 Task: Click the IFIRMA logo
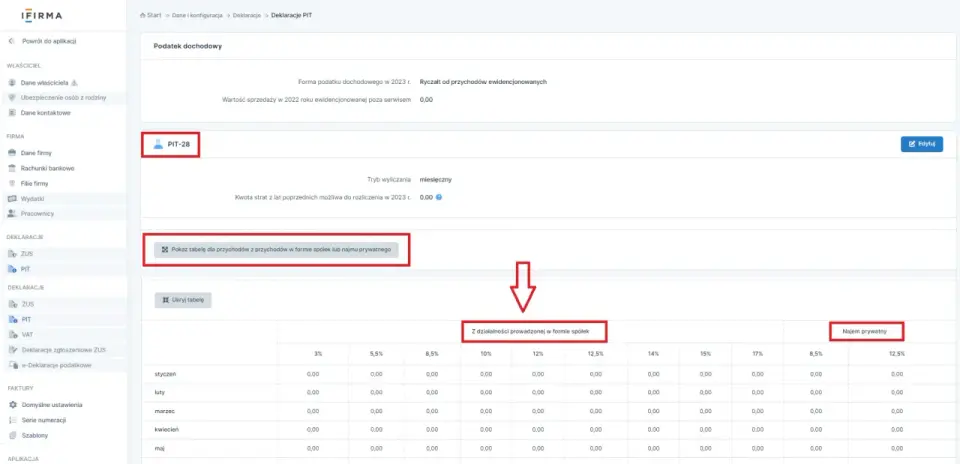pyautogui.click(x=42, y=15)
